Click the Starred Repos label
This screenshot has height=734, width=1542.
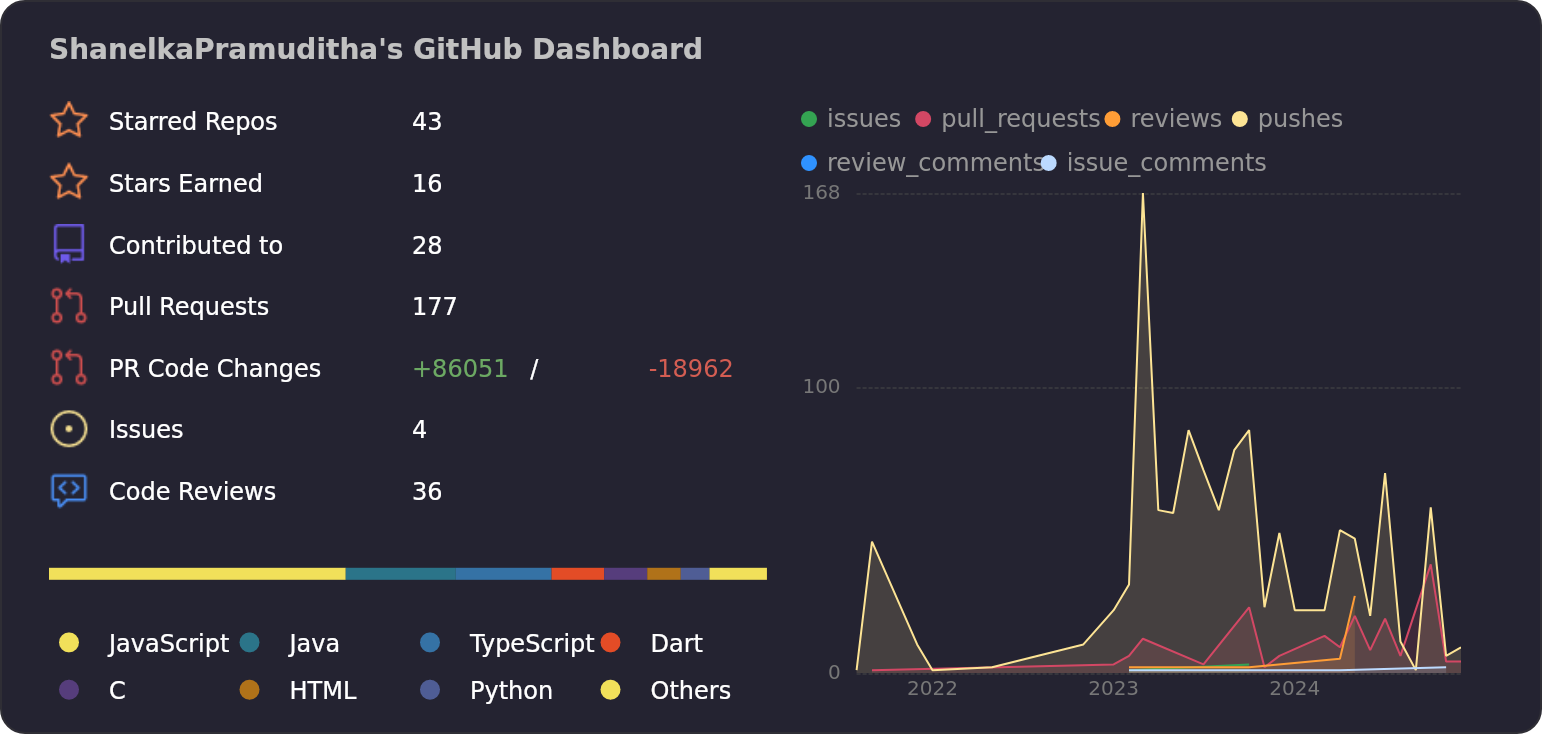click(x=193, y=122)
